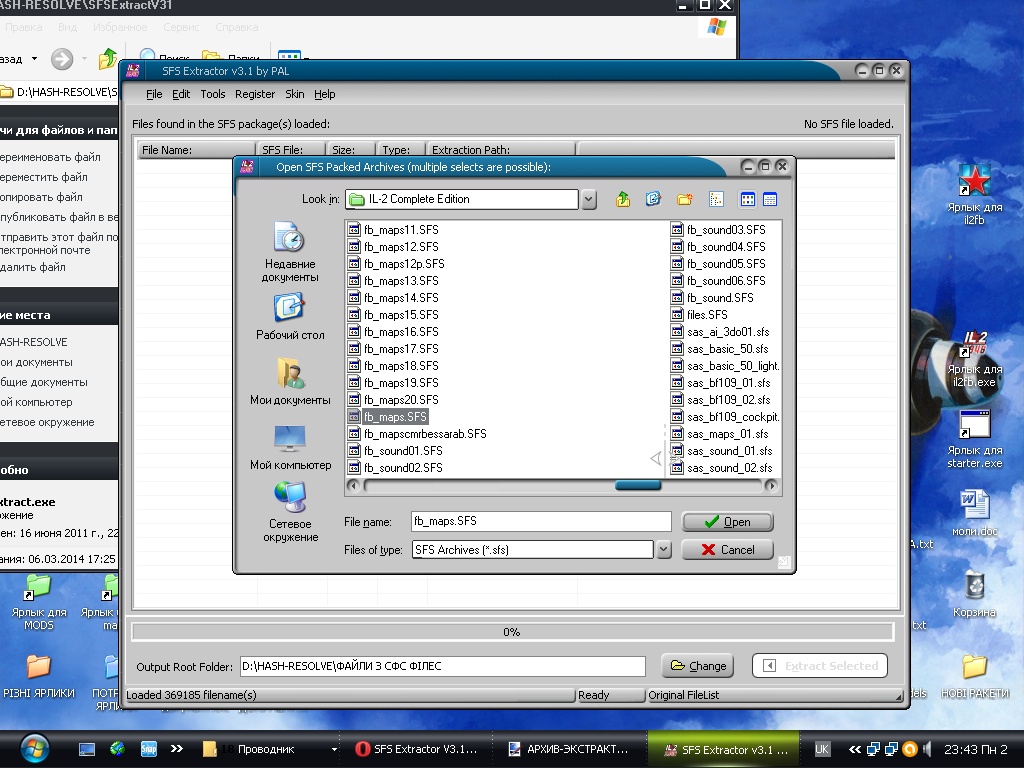The height and width of the screenshot is (768, 1024).
Task: Select the fb_sound03.SFS file
Action: (718, 230)
